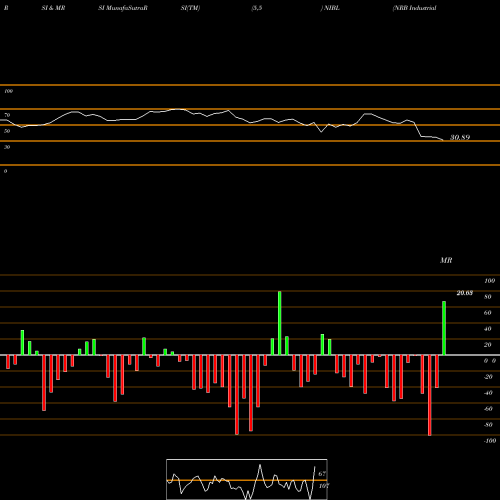The width and height of the screenshot is (500, 500).
Task: Click the '100' label on the RSI axis
Action: point(9,91)
